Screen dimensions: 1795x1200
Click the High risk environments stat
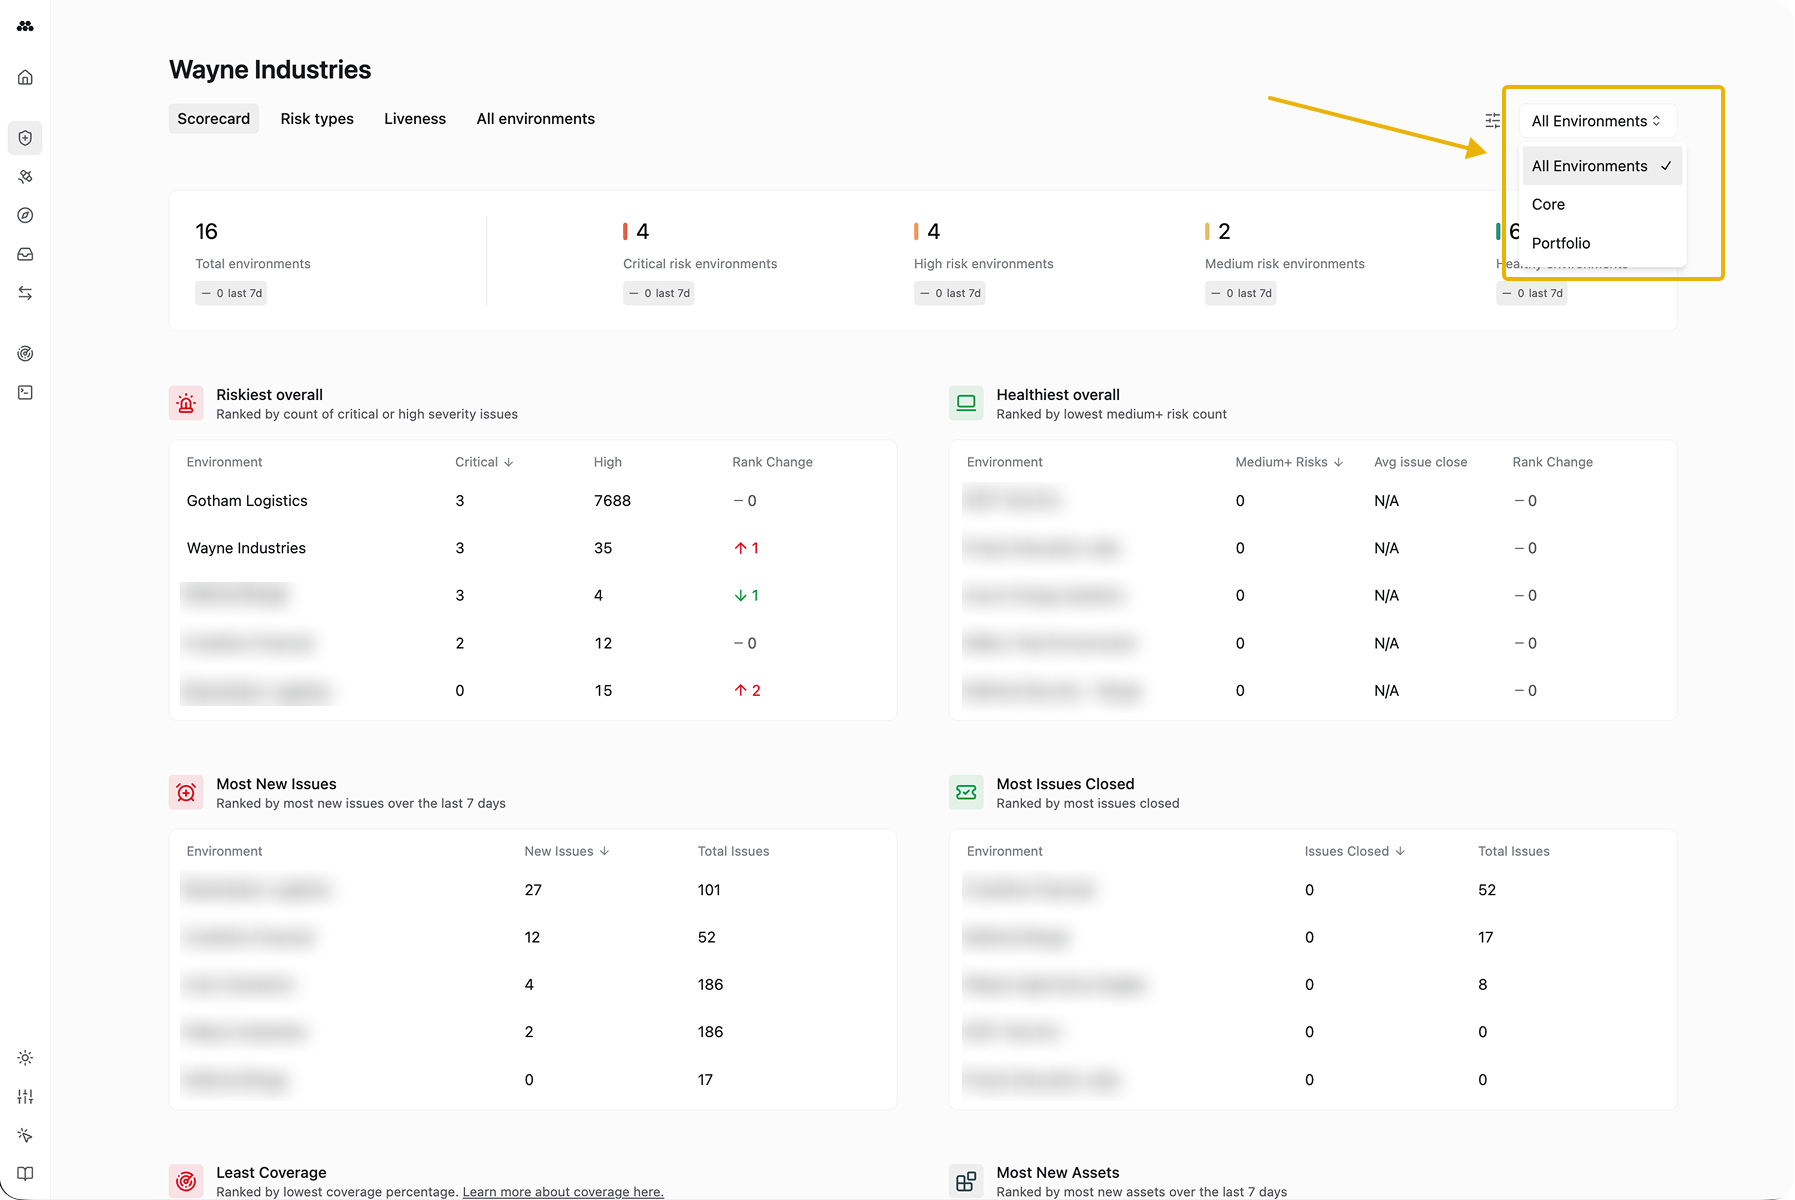[983, 264]
